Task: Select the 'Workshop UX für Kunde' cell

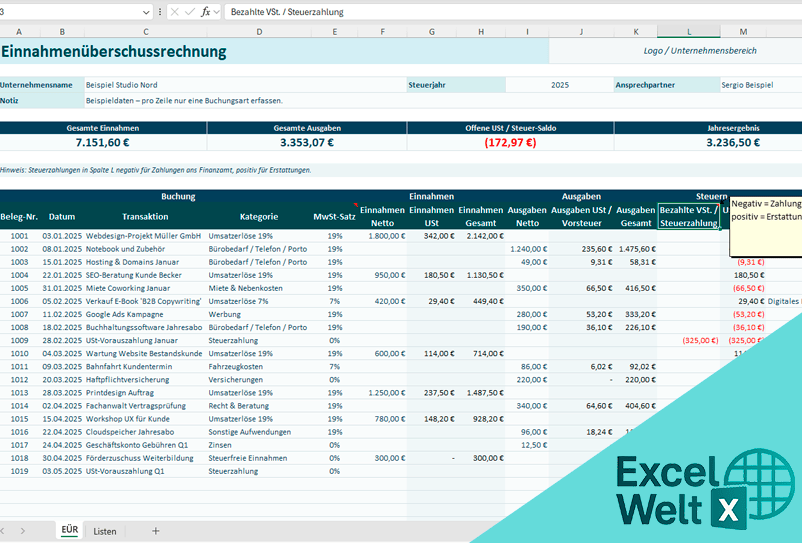Action: (145, 419)
